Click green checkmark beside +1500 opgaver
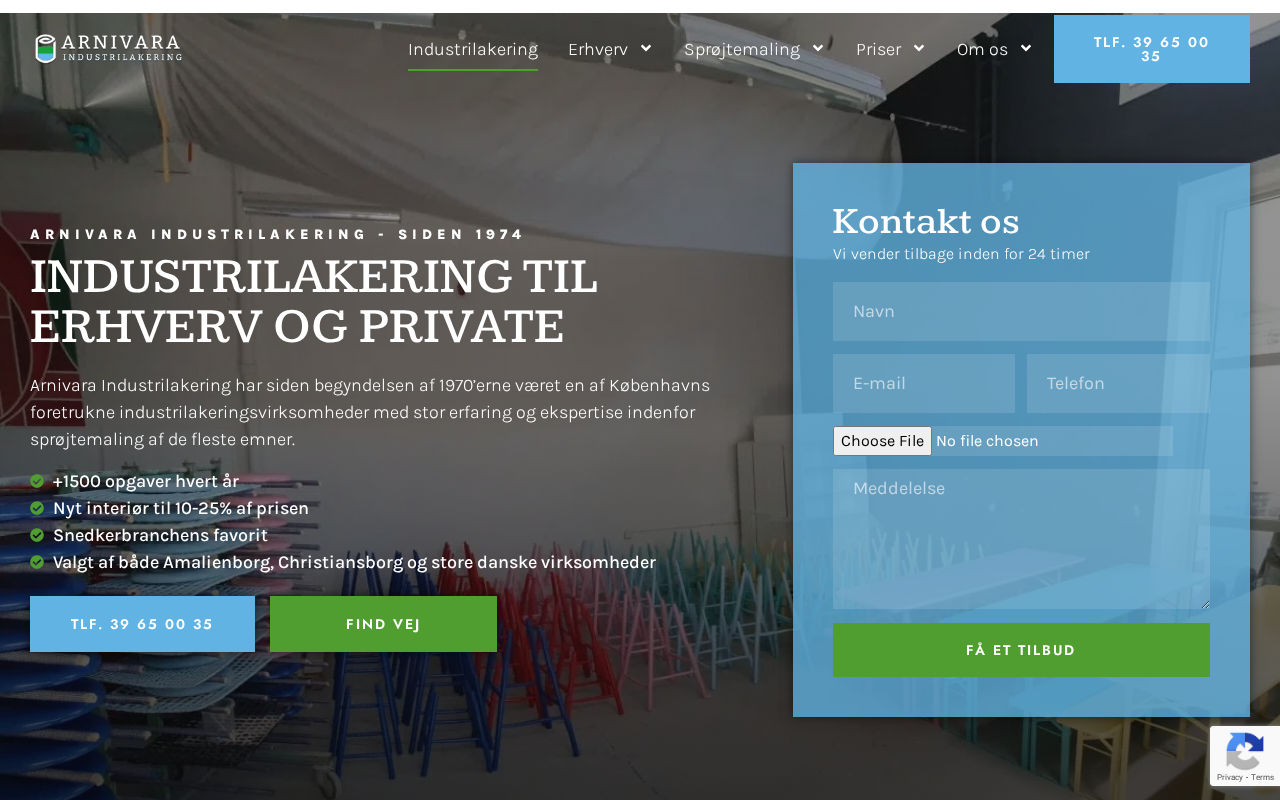The width and height of the screenshot is (1280, 800). tap(37, 481)
